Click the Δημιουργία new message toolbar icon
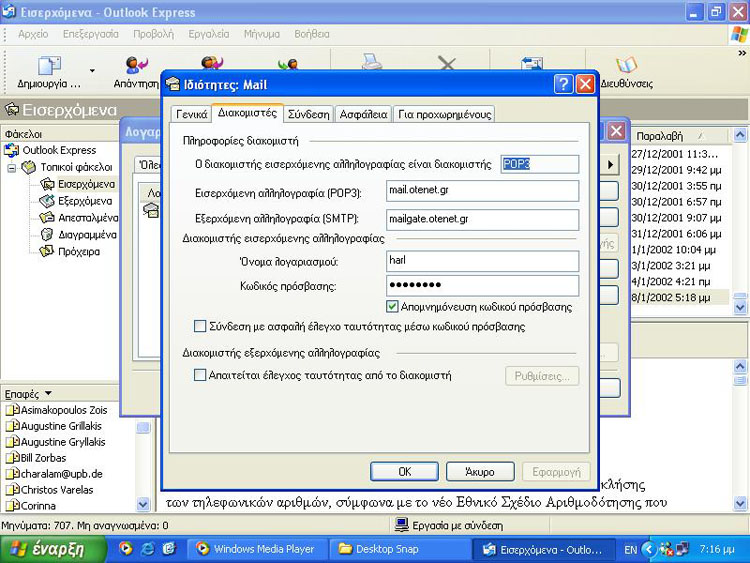Viewport: 750px width, 563px height. pyautogui.click(x=49, y=66)
